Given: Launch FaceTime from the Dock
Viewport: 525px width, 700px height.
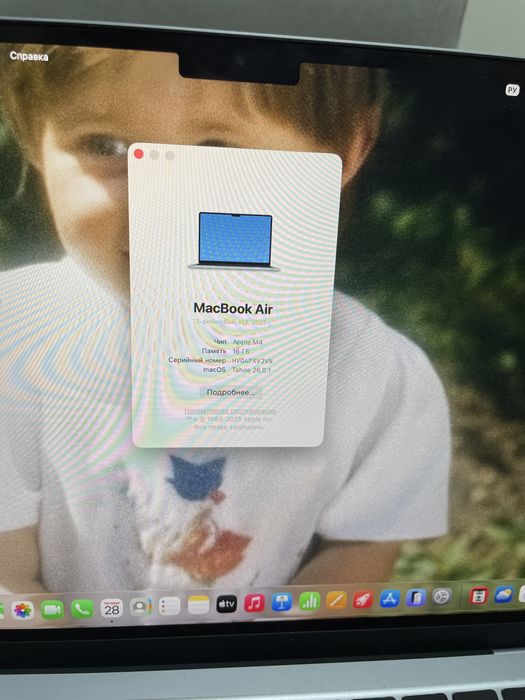Looking at the screenshot, I should pyautogui.click(x=52, y=609).
